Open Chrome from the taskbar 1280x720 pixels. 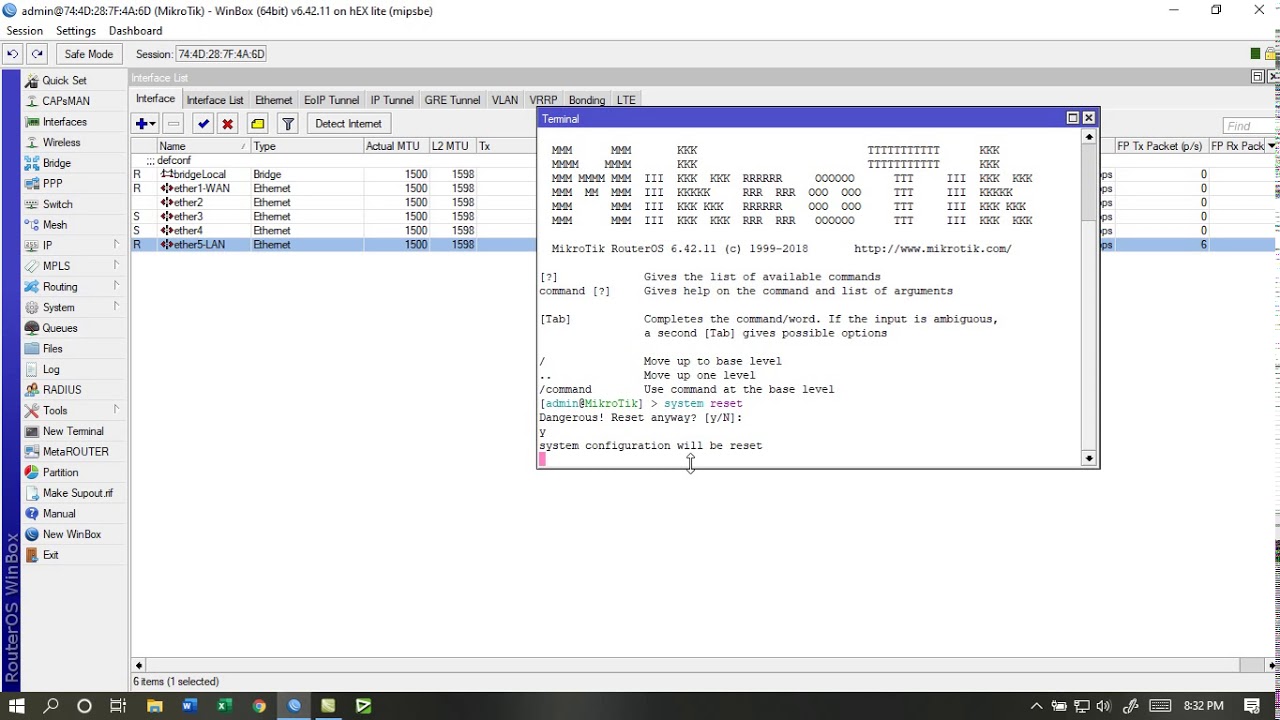tap(259, 706)
